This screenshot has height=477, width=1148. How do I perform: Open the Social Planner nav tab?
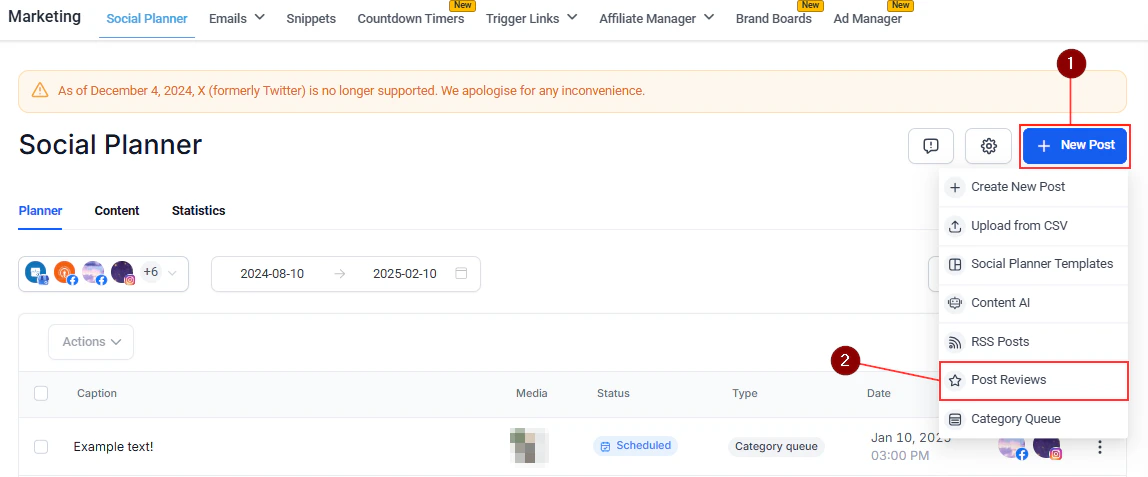tap(147, 19)
